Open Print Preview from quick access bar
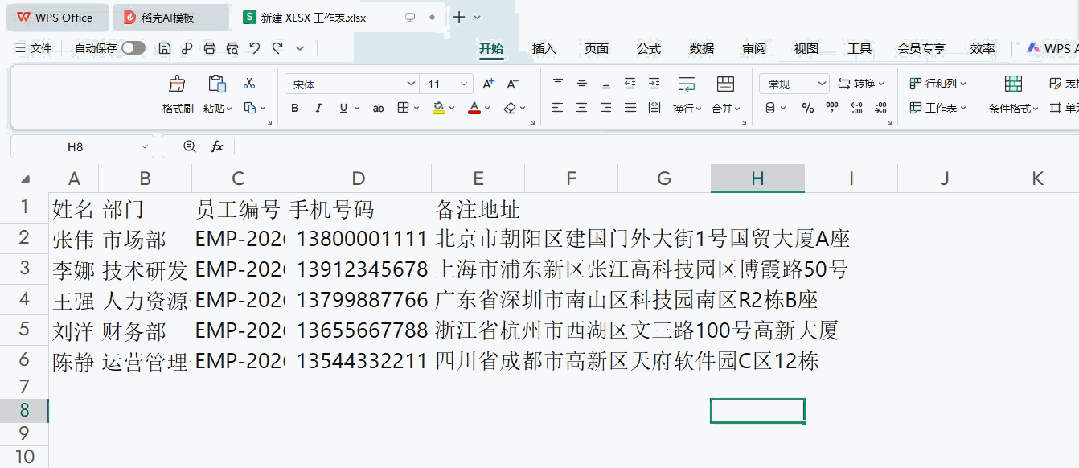Image resolution: width=1079 pixels, height=468 pixels. pyautogui.click(x=233, y=48)
